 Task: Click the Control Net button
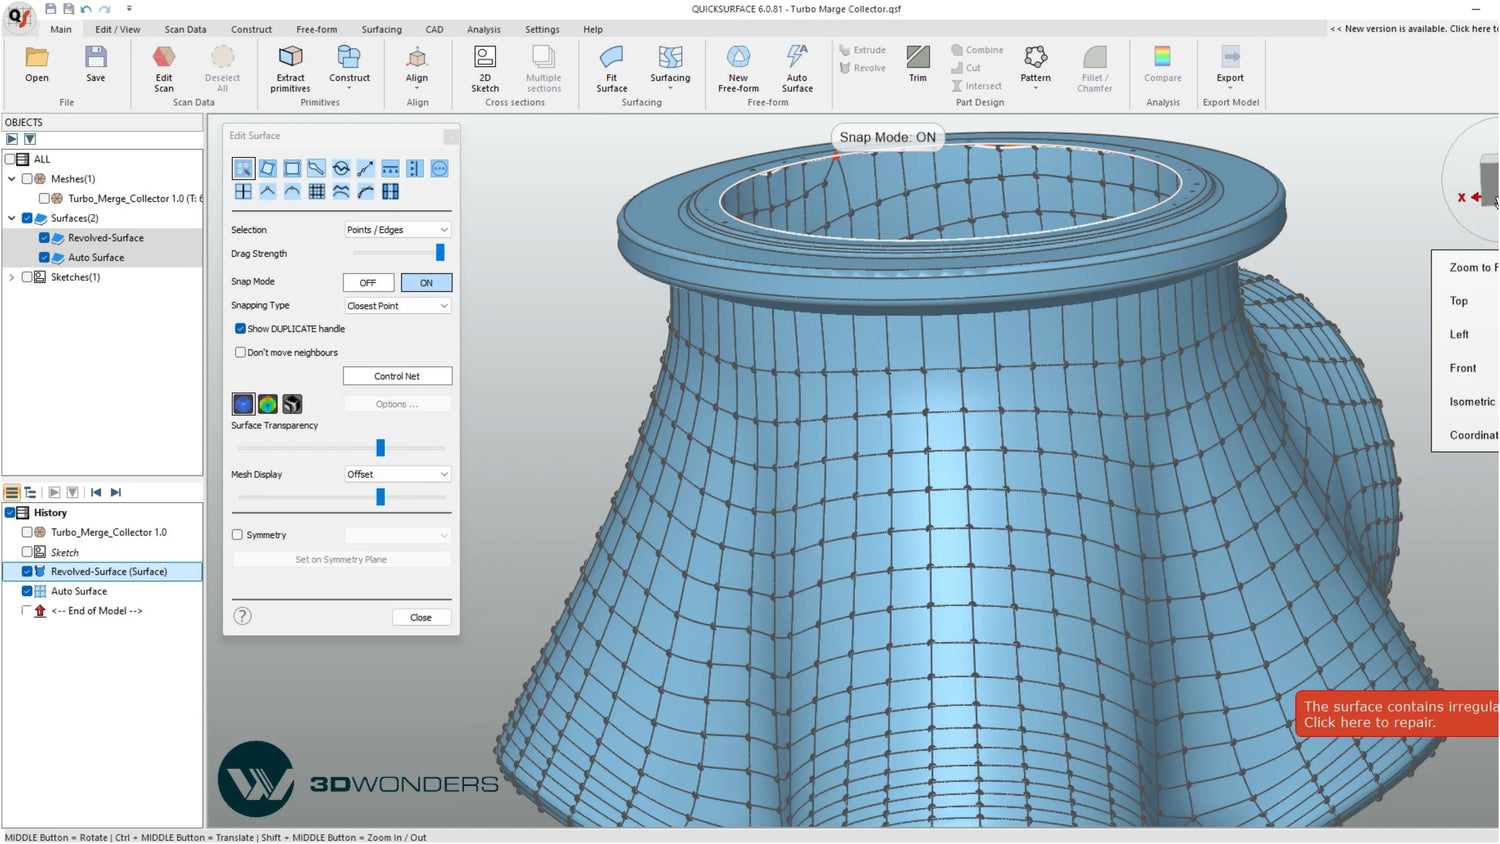tap(397, 377)
